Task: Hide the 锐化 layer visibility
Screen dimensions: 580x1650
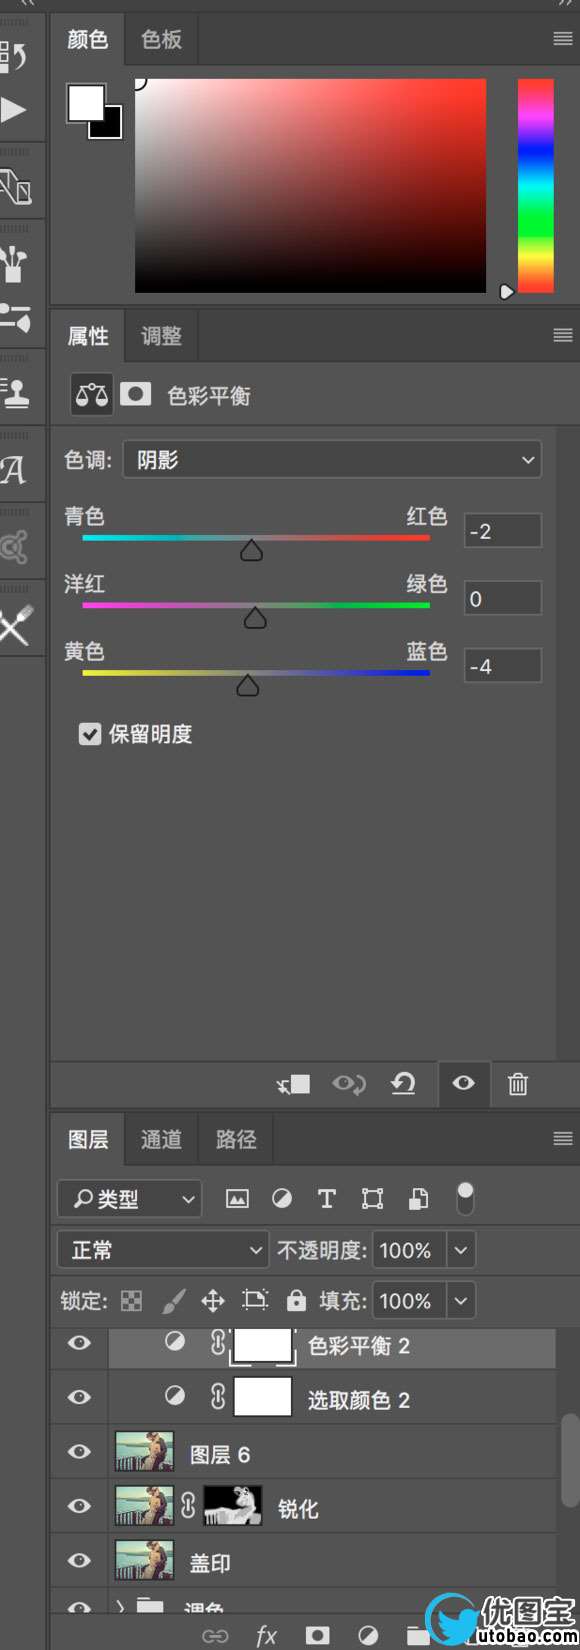Action: 79,1506
